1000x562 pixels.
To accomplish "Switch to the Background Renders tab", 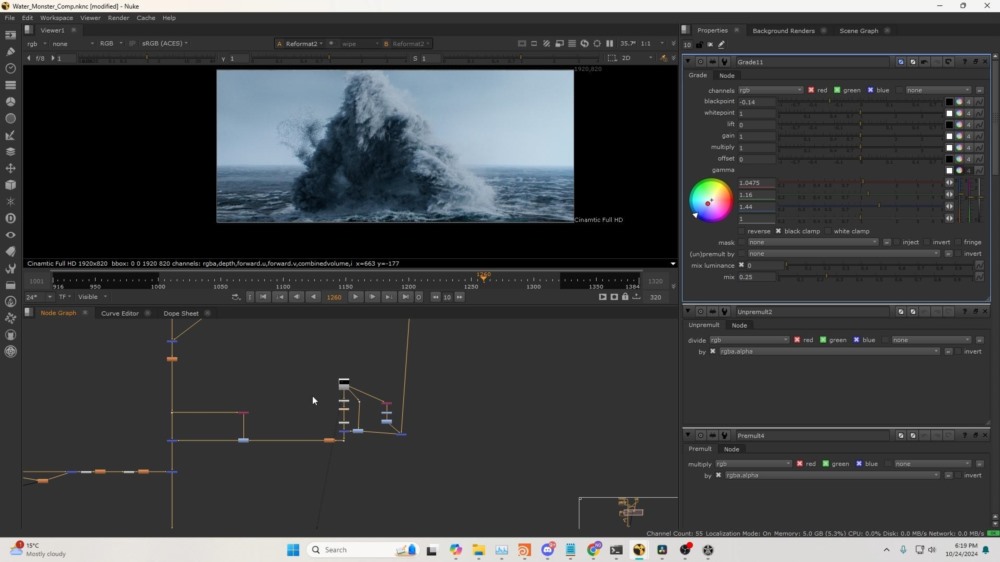I will point(783,31).
